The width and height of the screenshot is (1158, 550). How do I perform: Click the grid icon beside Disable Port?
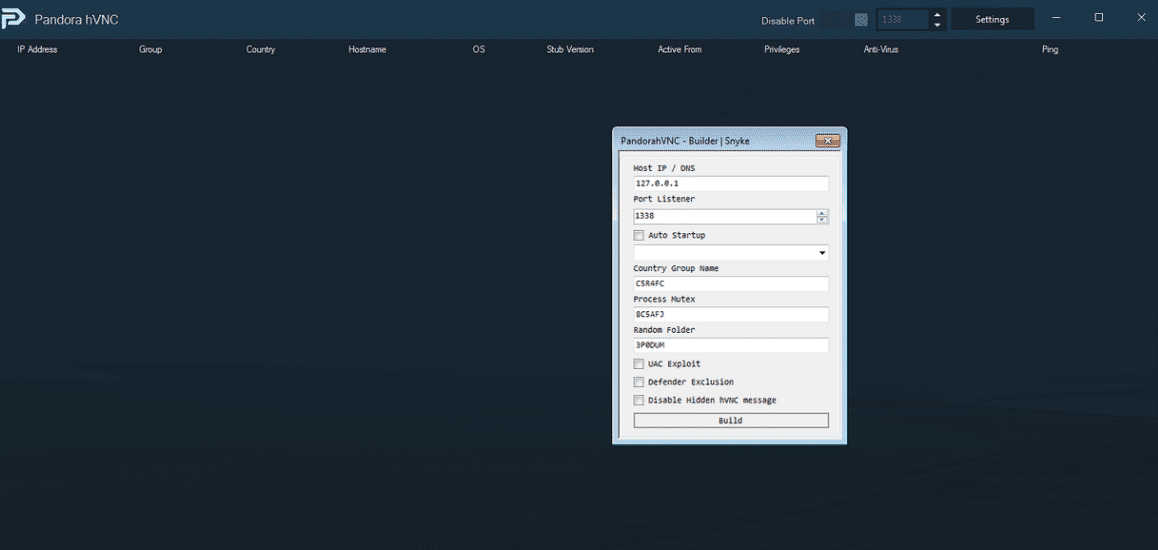[861, 20]
